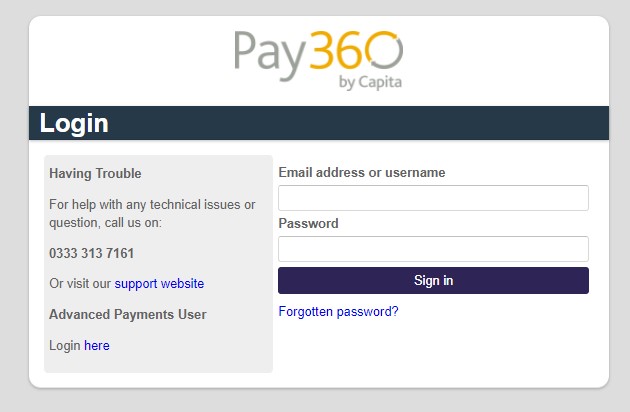This screenshot has height=412, width=630.
Task: Click the Login header bar title
Action: (x=74, y=123)
